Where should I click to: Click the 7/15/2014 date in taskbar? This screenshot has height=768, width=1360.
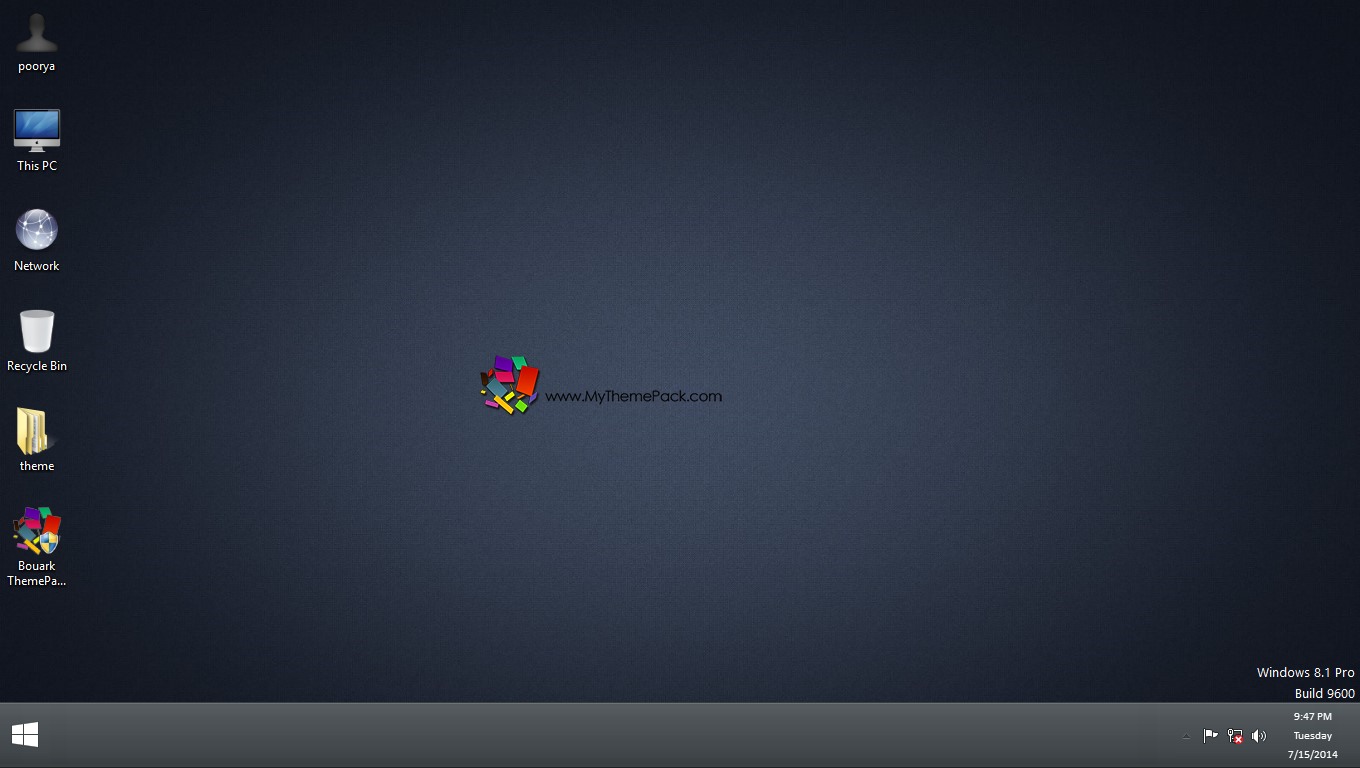[x=1312, y=754]
